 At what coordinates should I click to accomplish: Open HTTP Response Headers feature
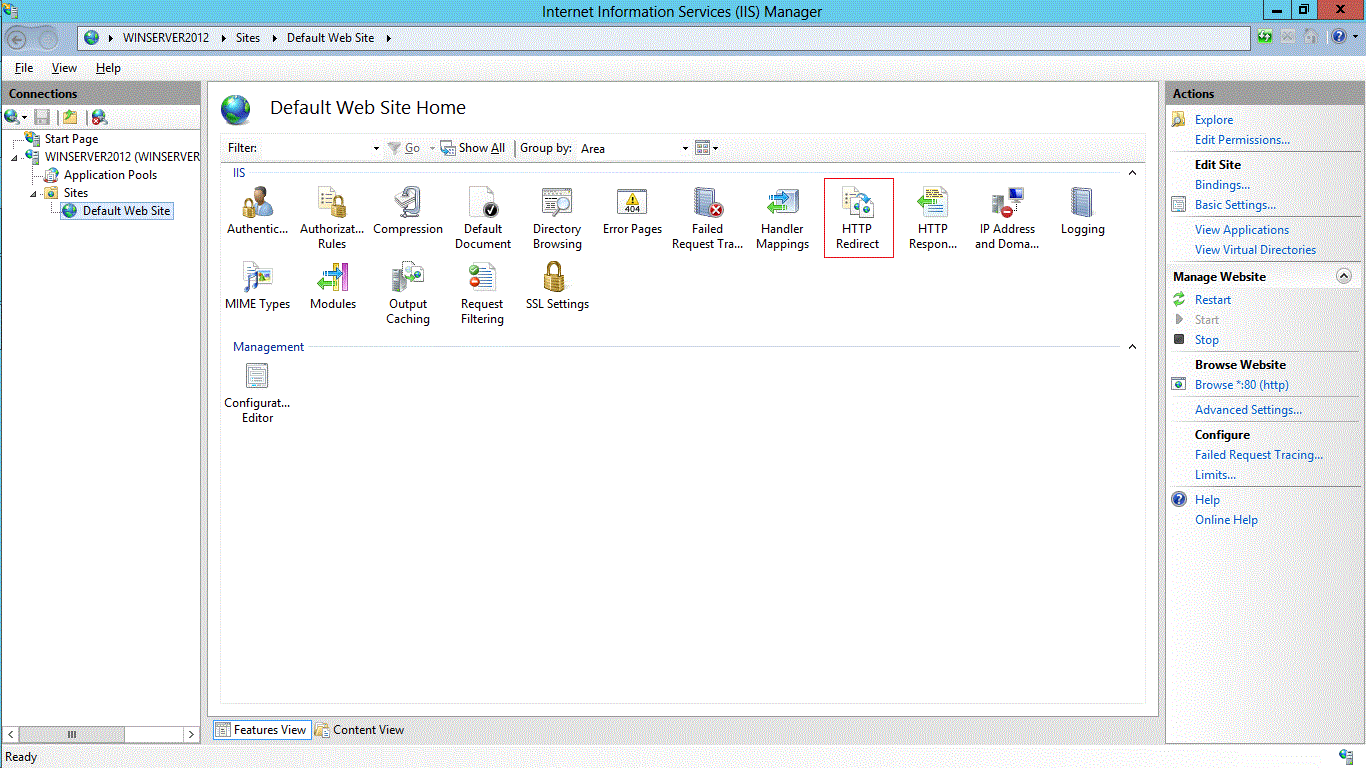click(933, 217)
